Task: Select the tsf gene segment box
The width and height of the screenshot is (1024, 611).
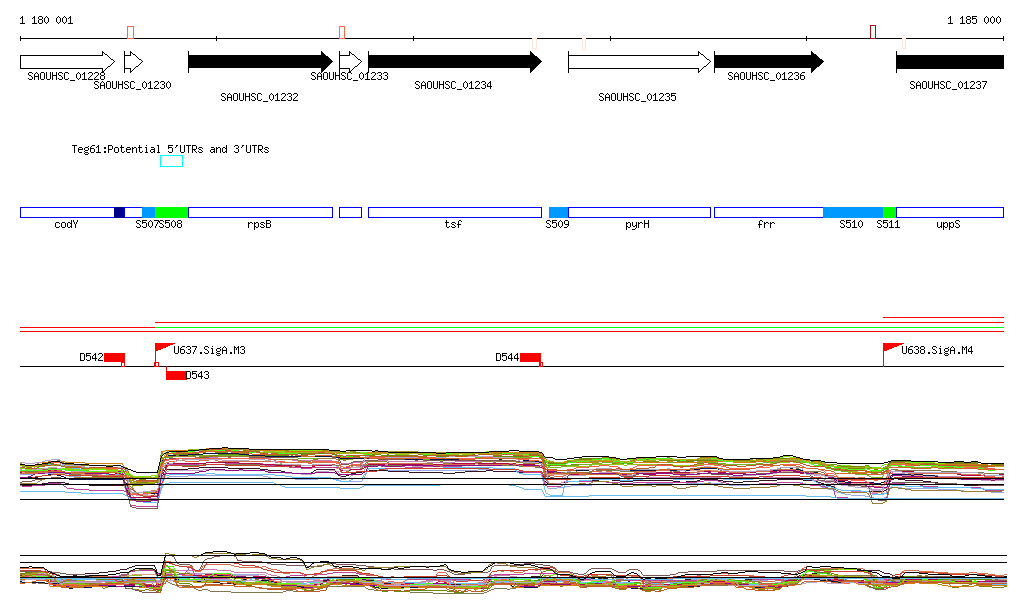Action: 454,212
